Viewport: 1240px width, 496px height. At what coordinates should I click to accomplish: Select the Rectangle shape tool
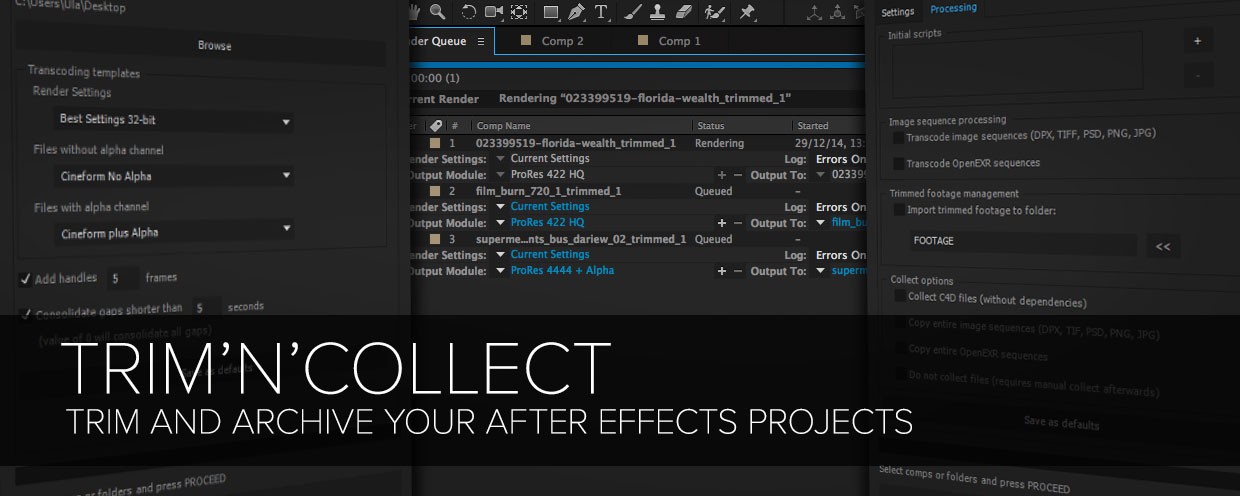click(x=551, y=12)
